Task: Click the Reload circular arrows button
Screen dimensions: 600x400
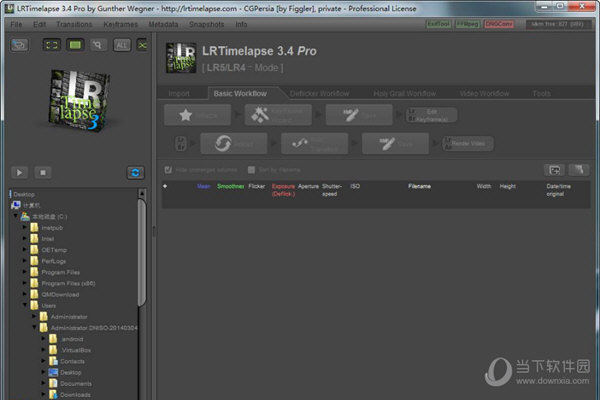Action: pos(233,144)
